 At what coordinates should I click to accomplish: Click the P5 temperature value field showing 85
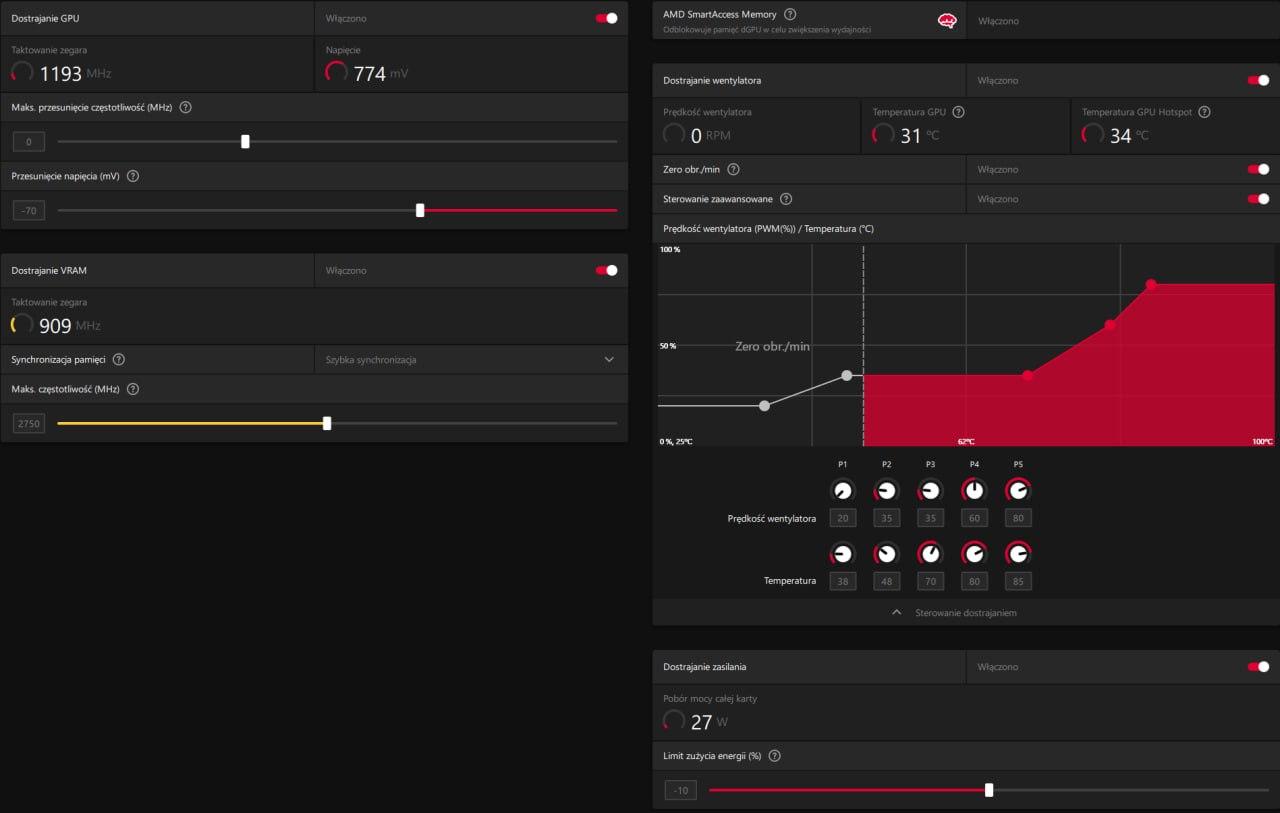tap(1018, 581)
